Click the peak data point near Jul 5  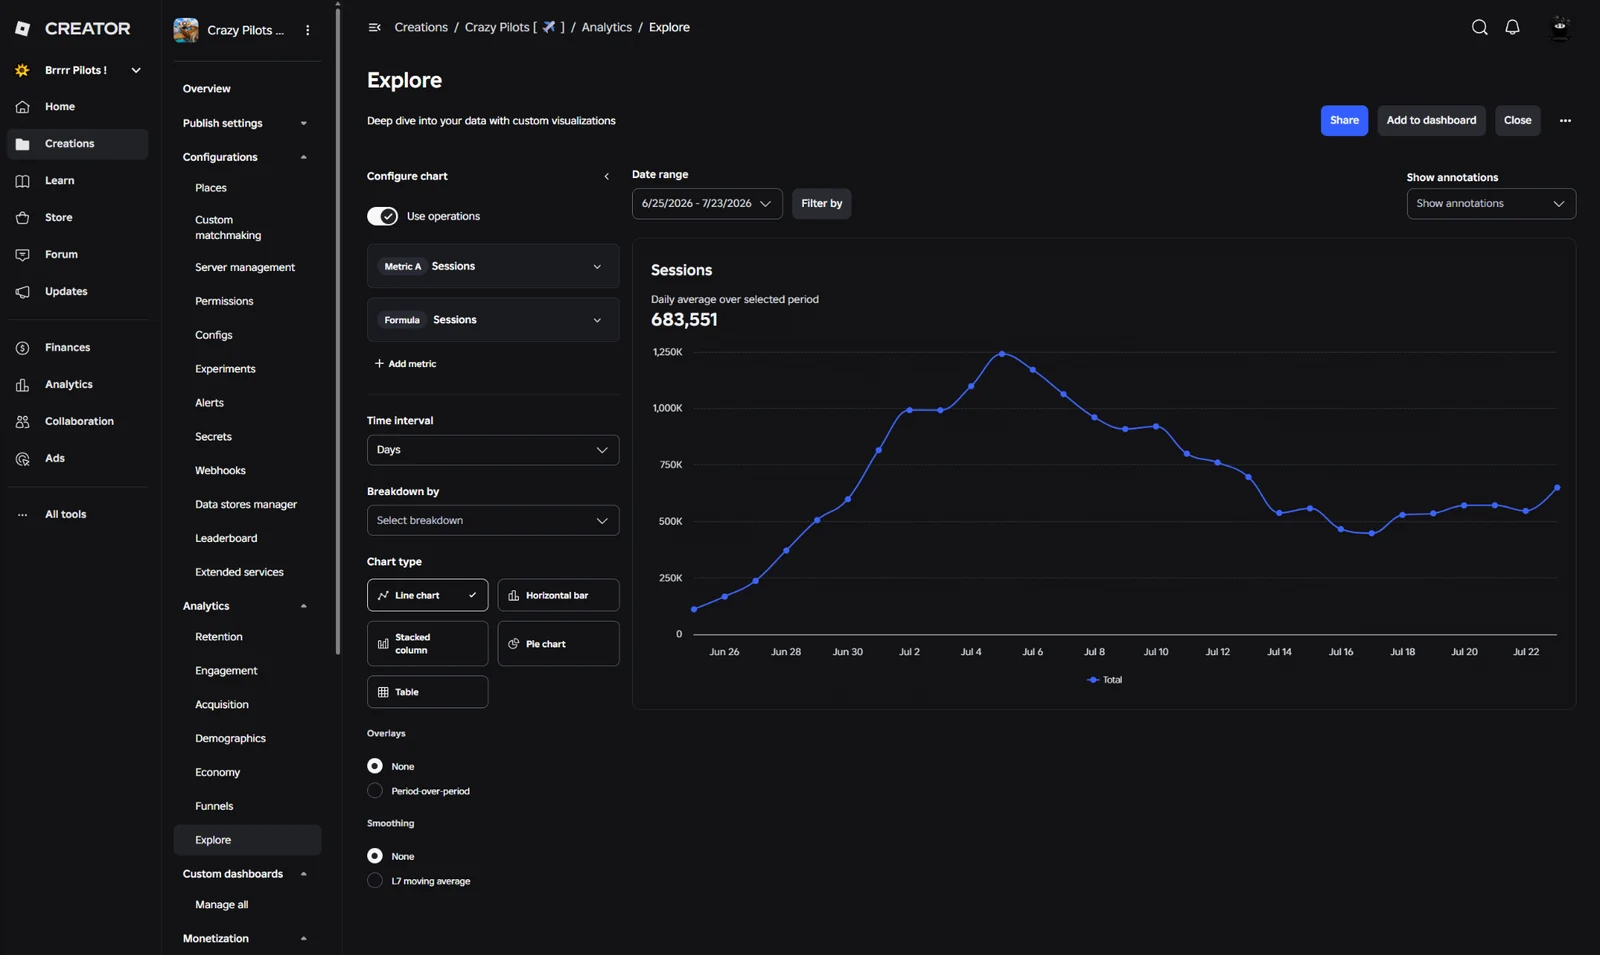(1002, 353)
